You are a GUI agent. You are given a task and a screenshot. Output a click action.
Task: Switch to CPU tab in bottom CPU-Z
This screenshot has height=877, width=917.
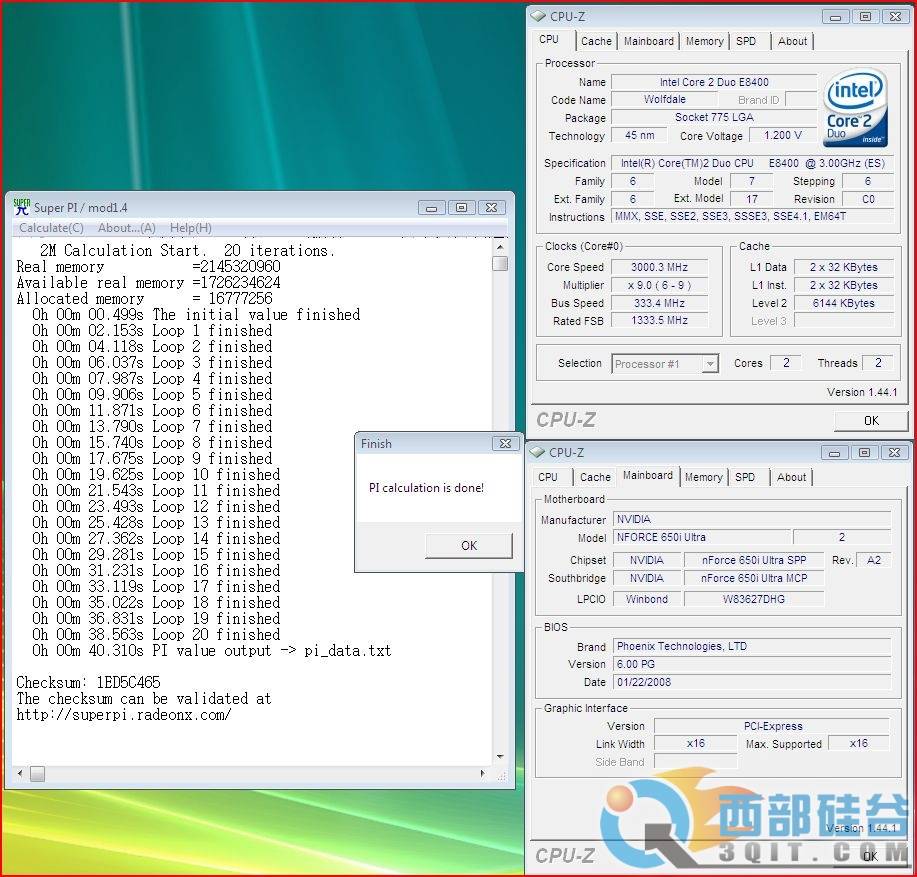coord(548,477)
